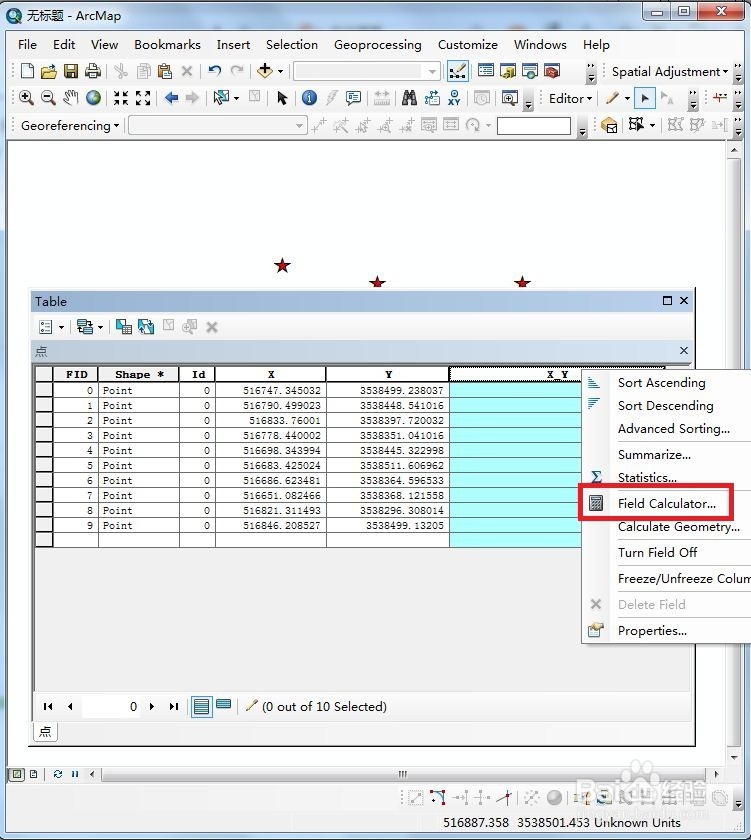Open Table Options dropdown arrow
The height and width of the screenshot is (840, 751).
(61, 327)
